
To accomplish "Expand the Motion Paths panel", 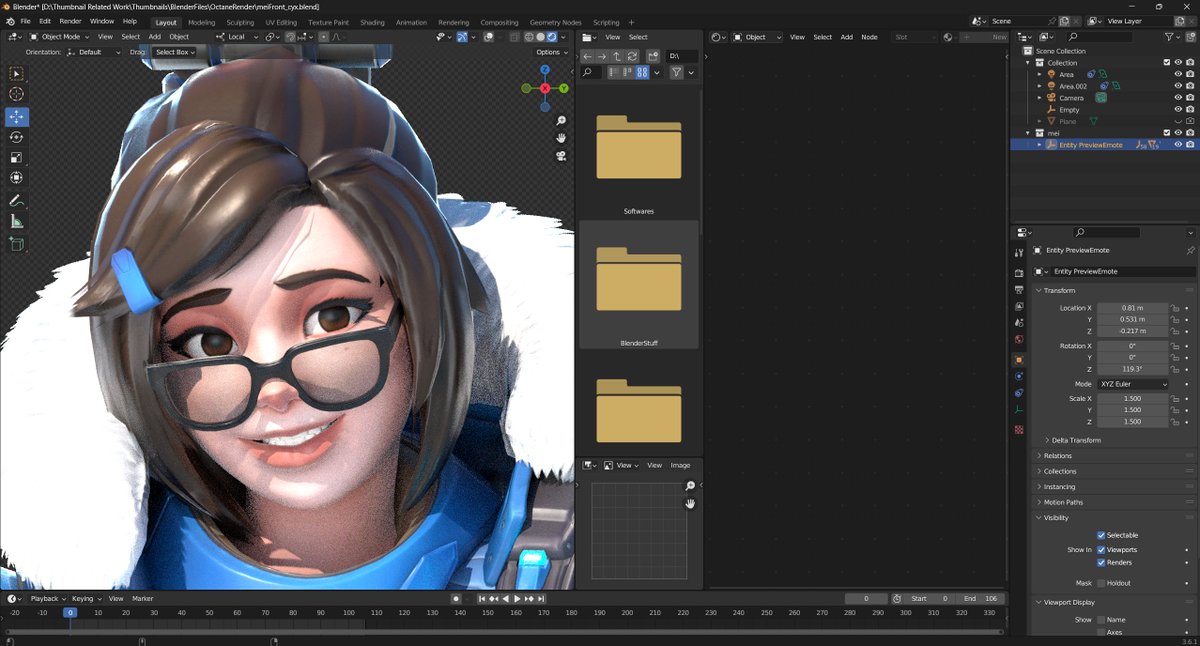I will point(1062,502).
